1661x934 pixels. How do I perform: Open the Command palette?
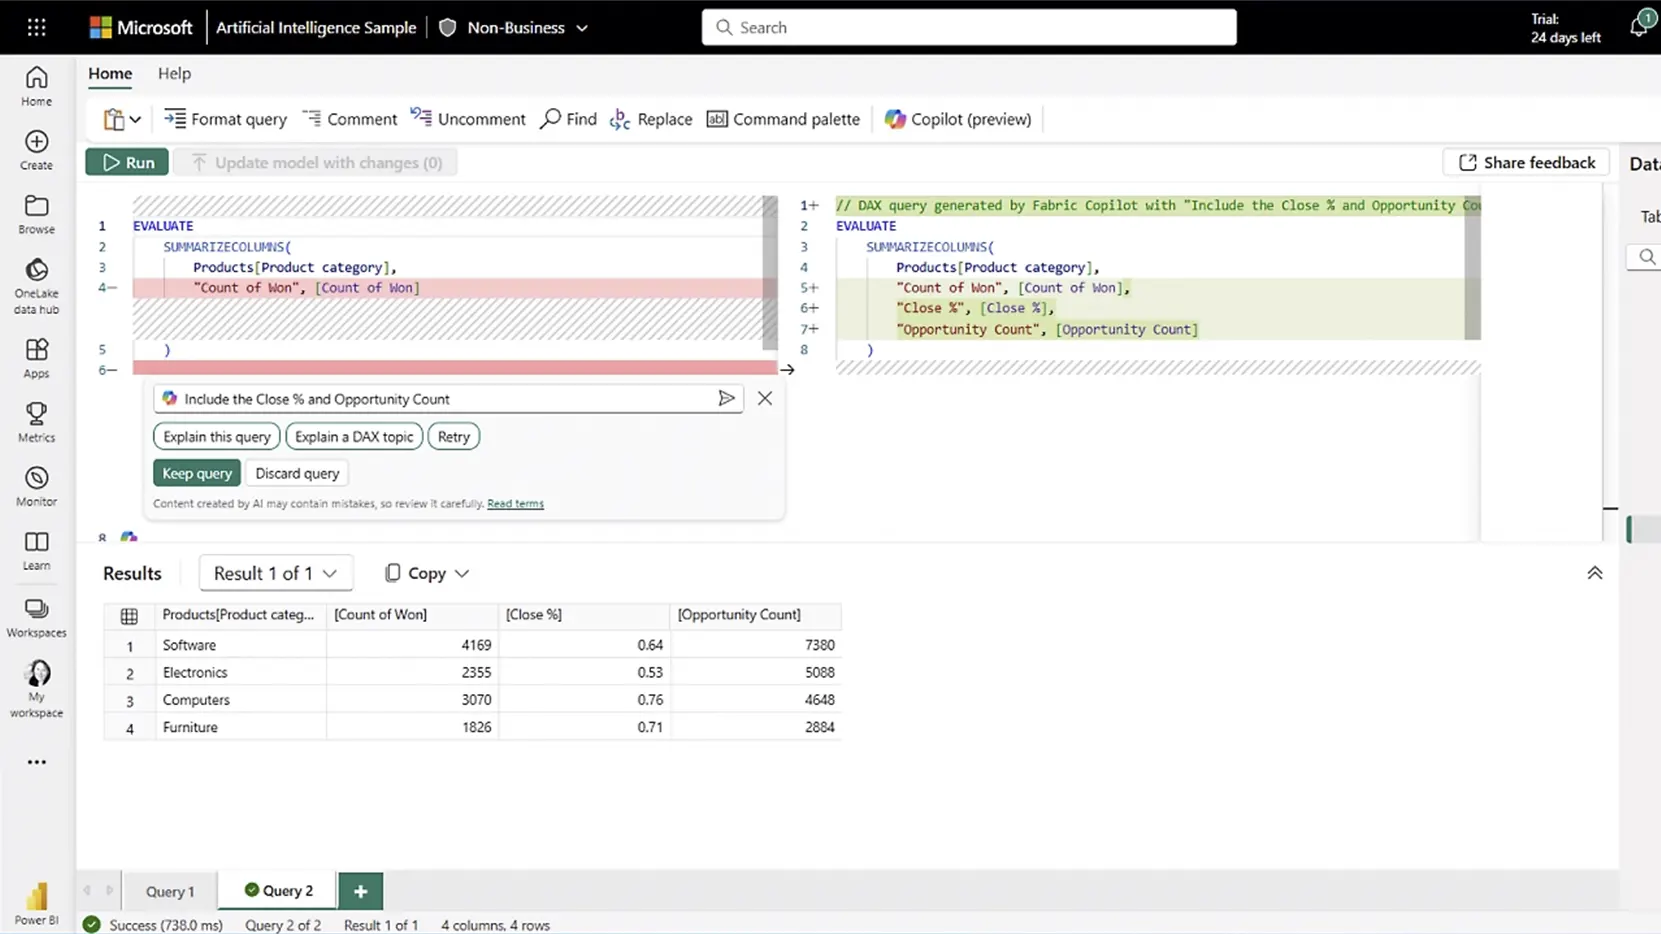click(x=783, y=119)
